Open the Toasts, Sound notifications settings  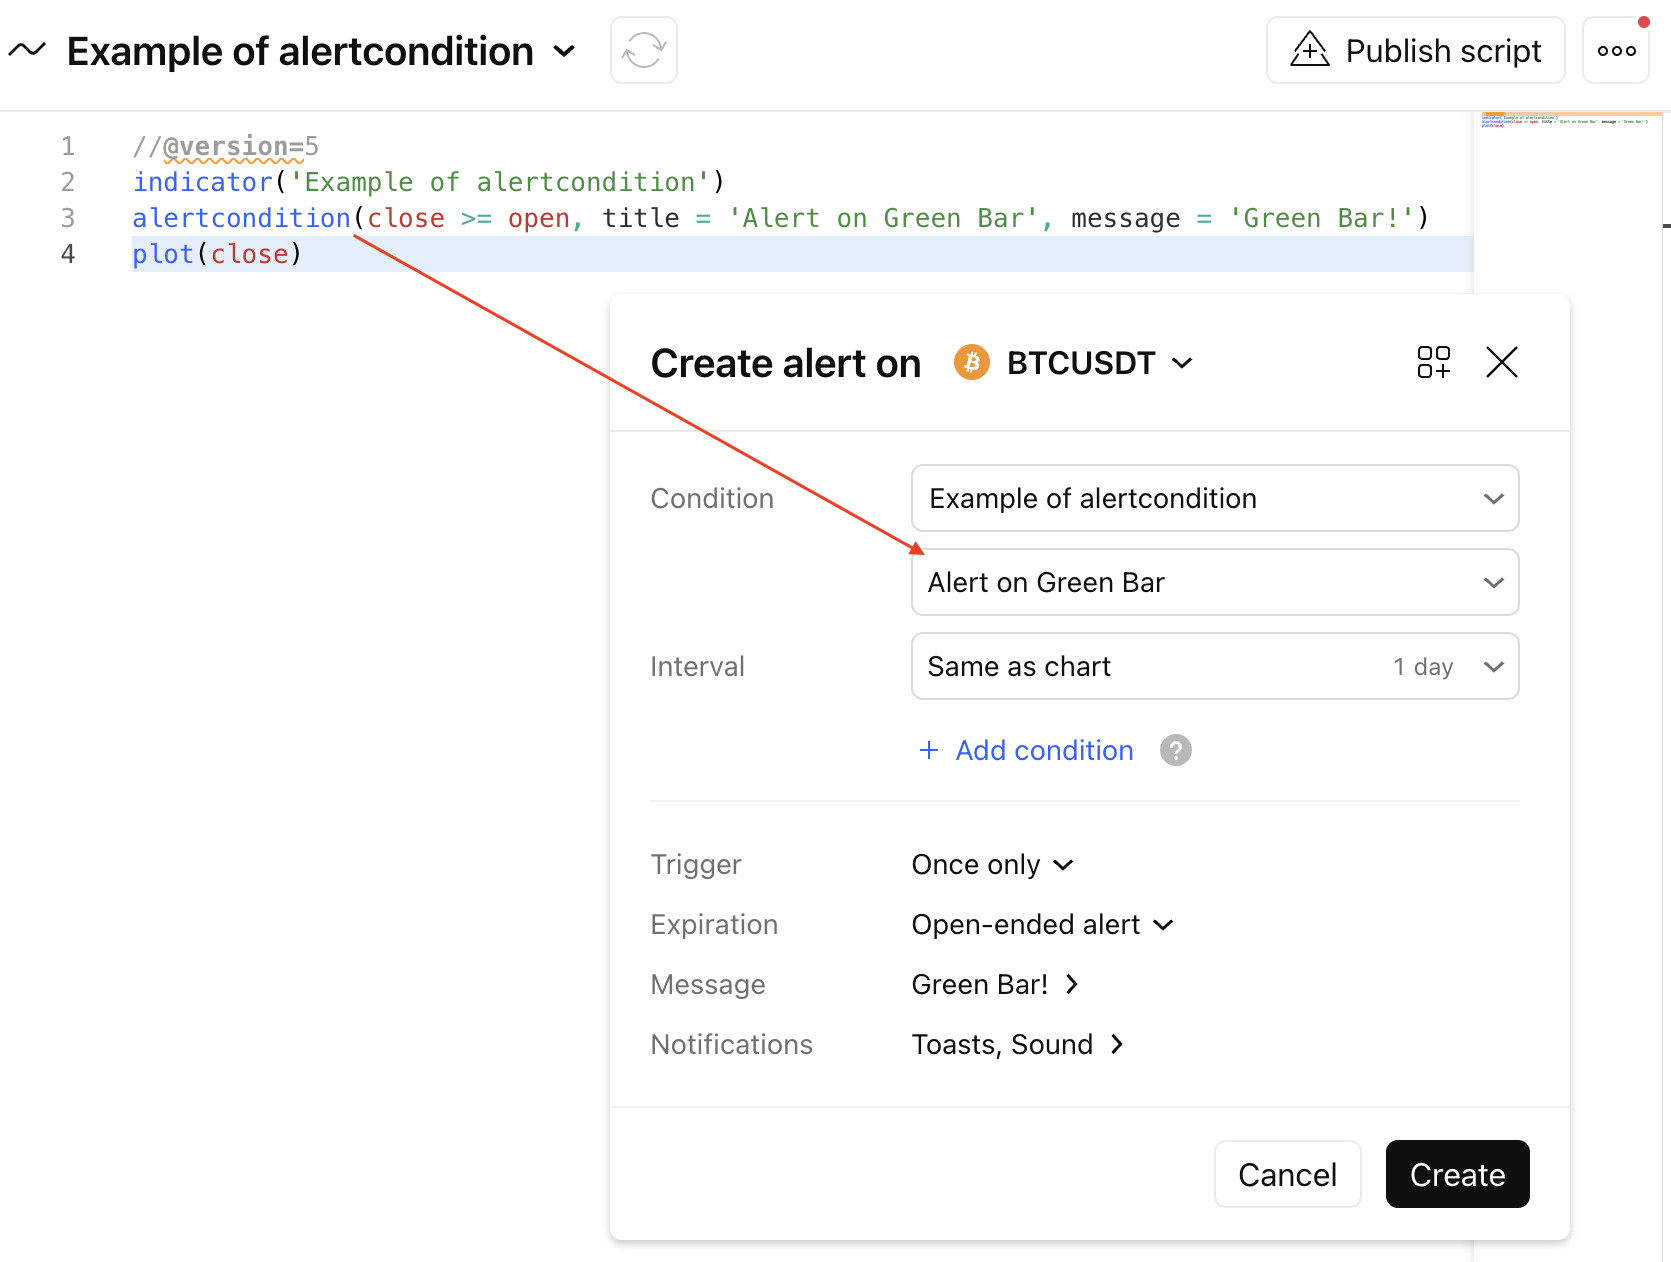click(x=1018, y=1044)
